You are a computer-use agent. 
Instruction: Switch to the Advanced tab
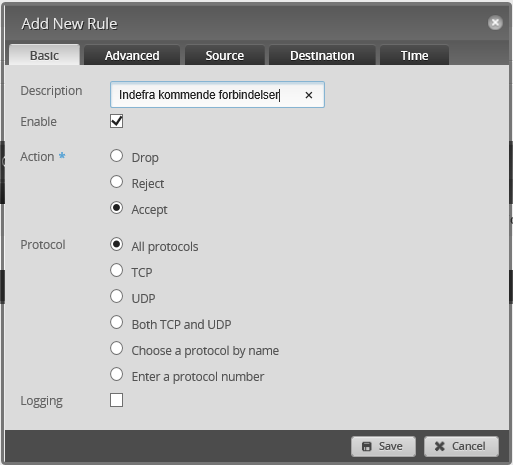[132, 55]
